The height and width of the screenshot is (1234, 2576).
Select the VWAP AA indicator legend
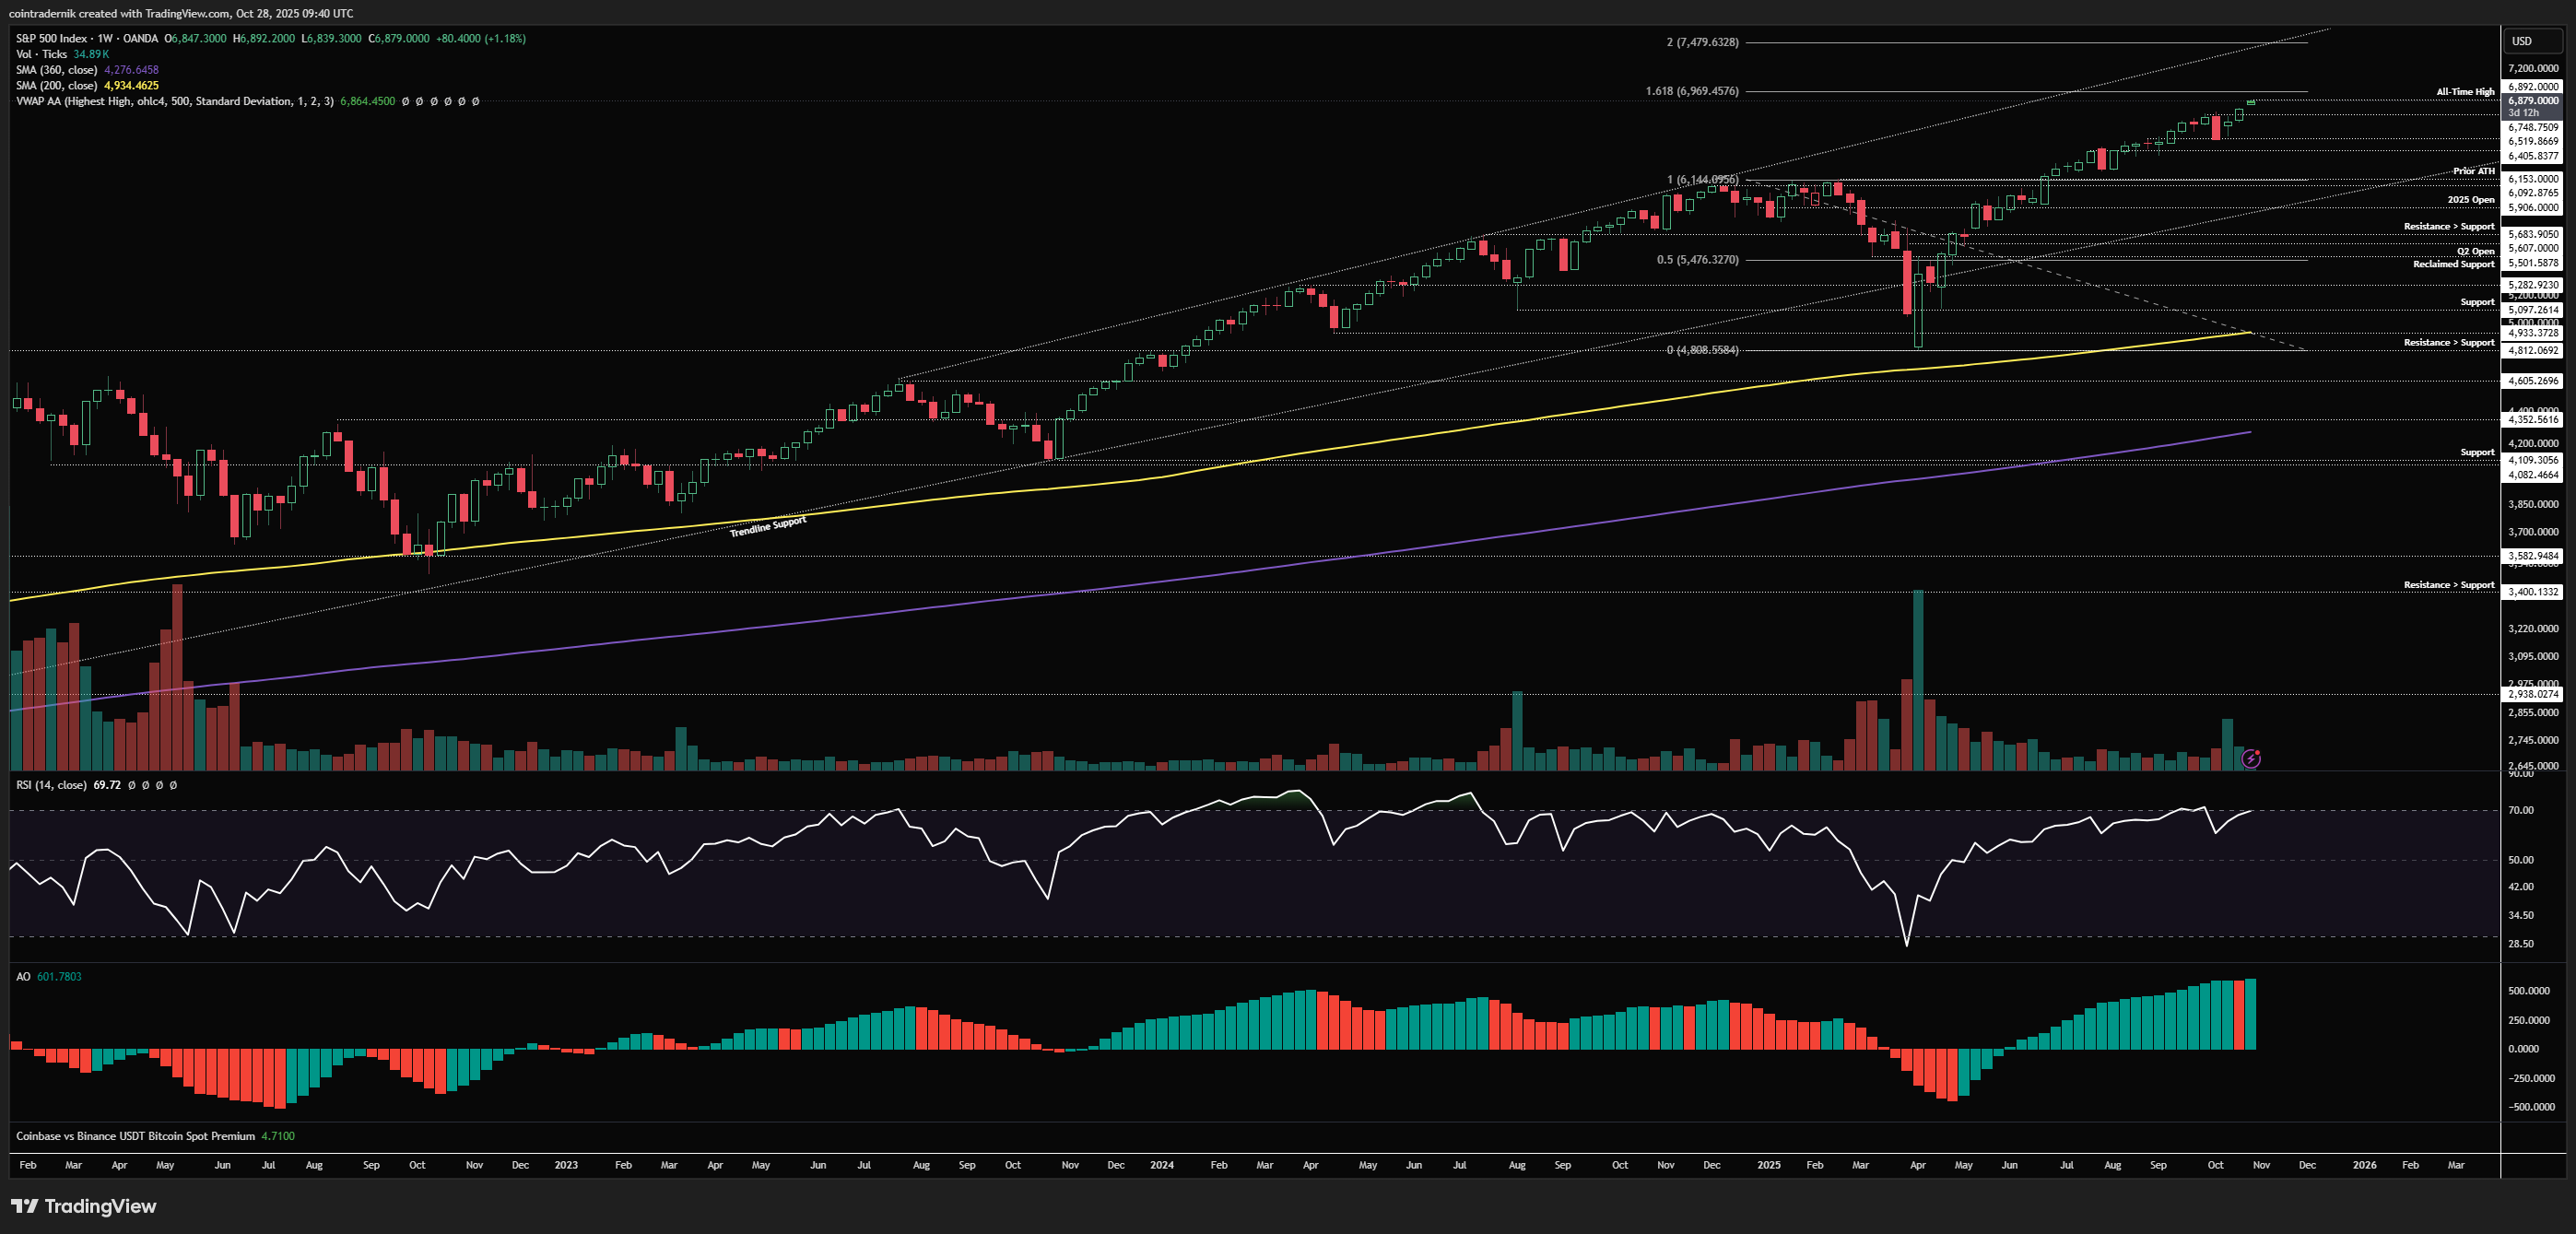tap(174, 101)
